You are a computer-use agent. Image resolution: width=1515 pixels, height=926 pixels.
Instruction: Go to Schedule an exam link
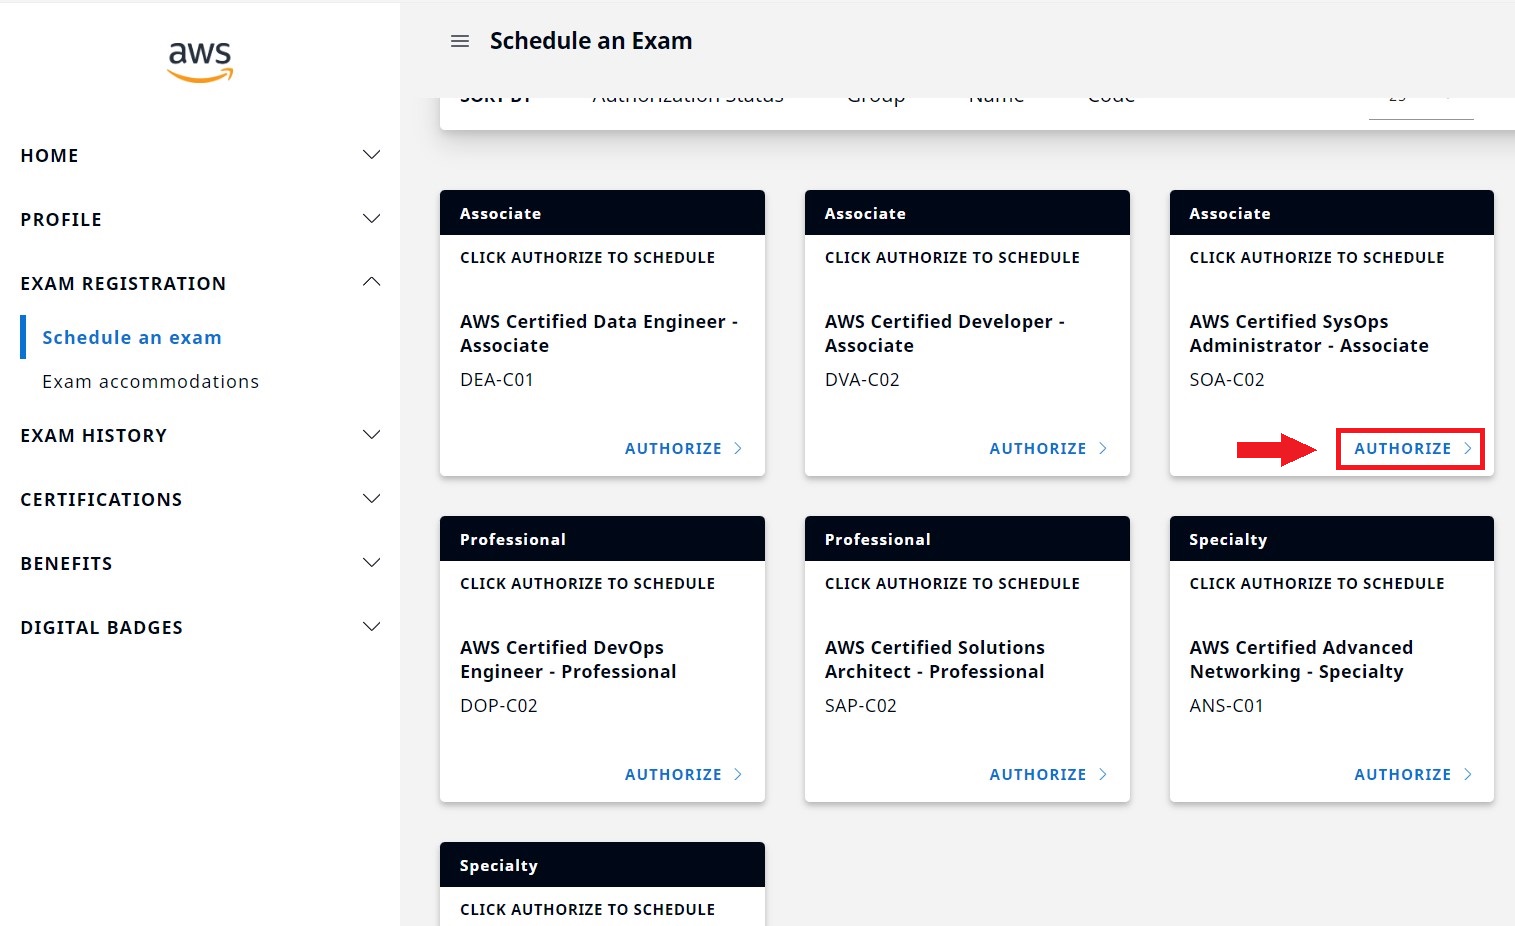tap(132, 338)
